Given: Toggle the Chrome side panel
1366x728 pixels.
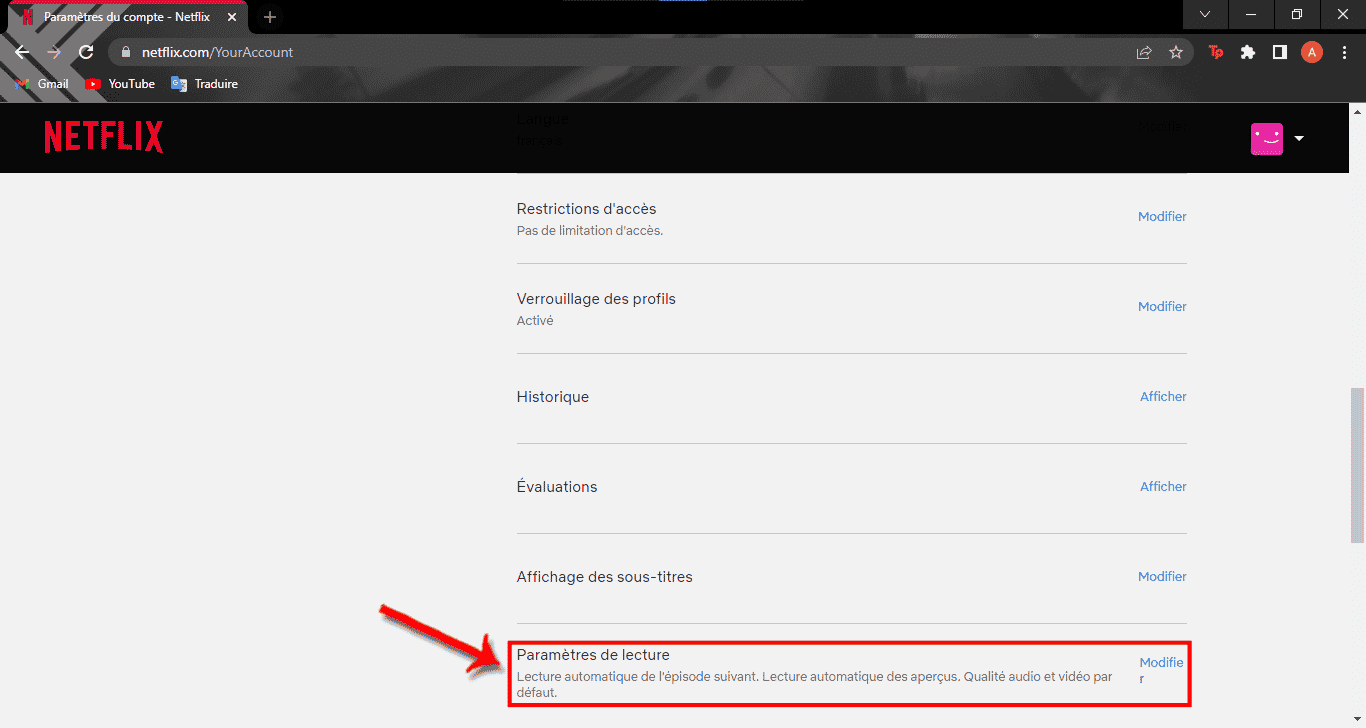Looking at the screenshot, I should (1280, 52).
